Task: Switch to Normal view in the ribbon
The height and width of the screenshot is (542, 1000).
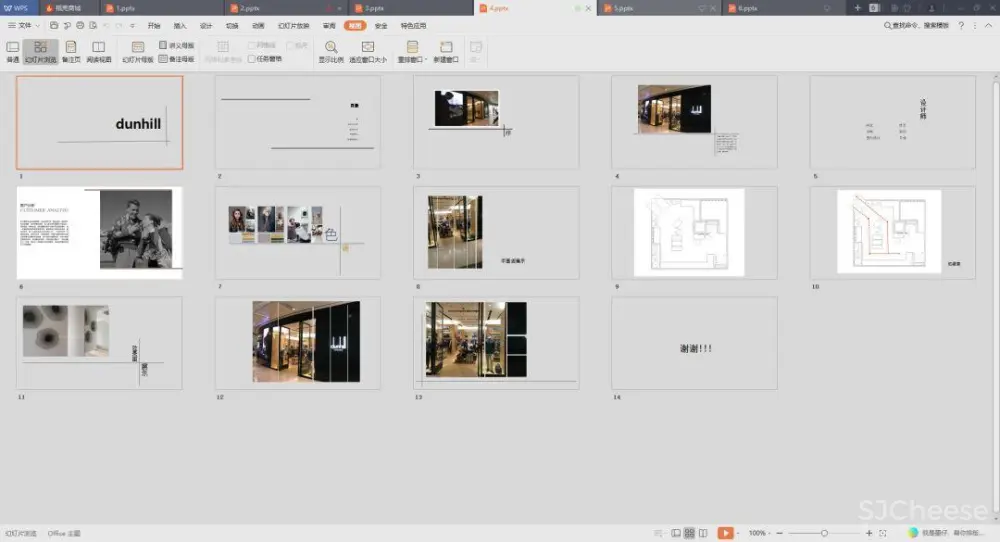Action: [12, 51]
